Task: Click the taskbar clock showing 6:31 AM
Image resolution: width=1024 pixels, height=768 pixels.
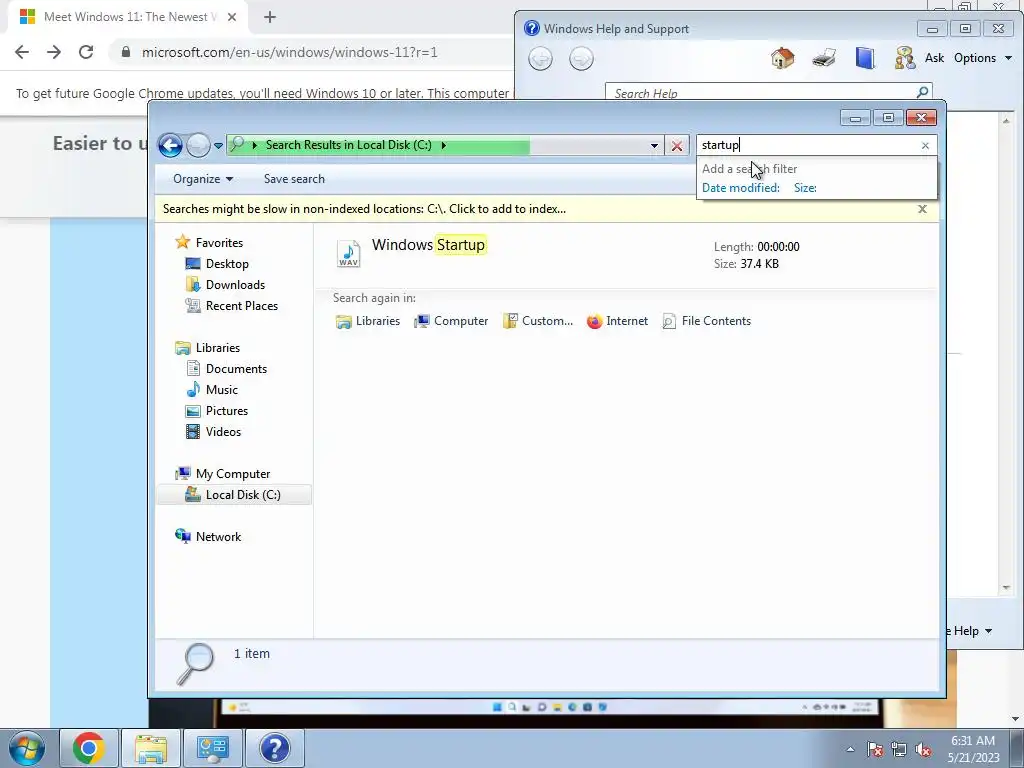Action: pyautogui.click(x=973, y=749)
